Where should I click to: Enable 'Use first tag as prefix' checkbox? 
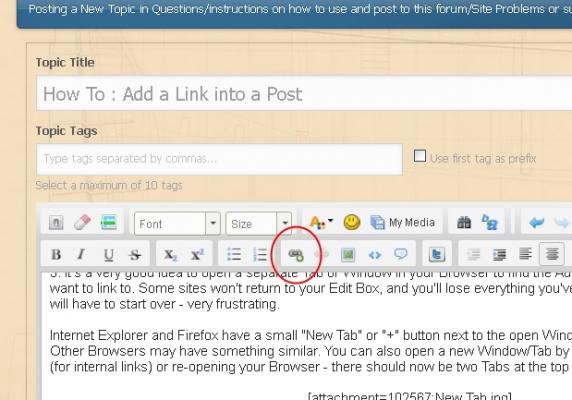point(420,156)
